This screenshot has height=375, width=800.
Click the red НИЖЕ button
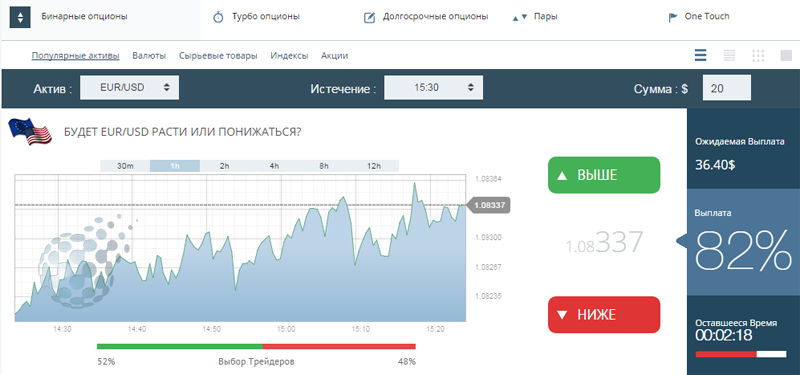(604, 315)
